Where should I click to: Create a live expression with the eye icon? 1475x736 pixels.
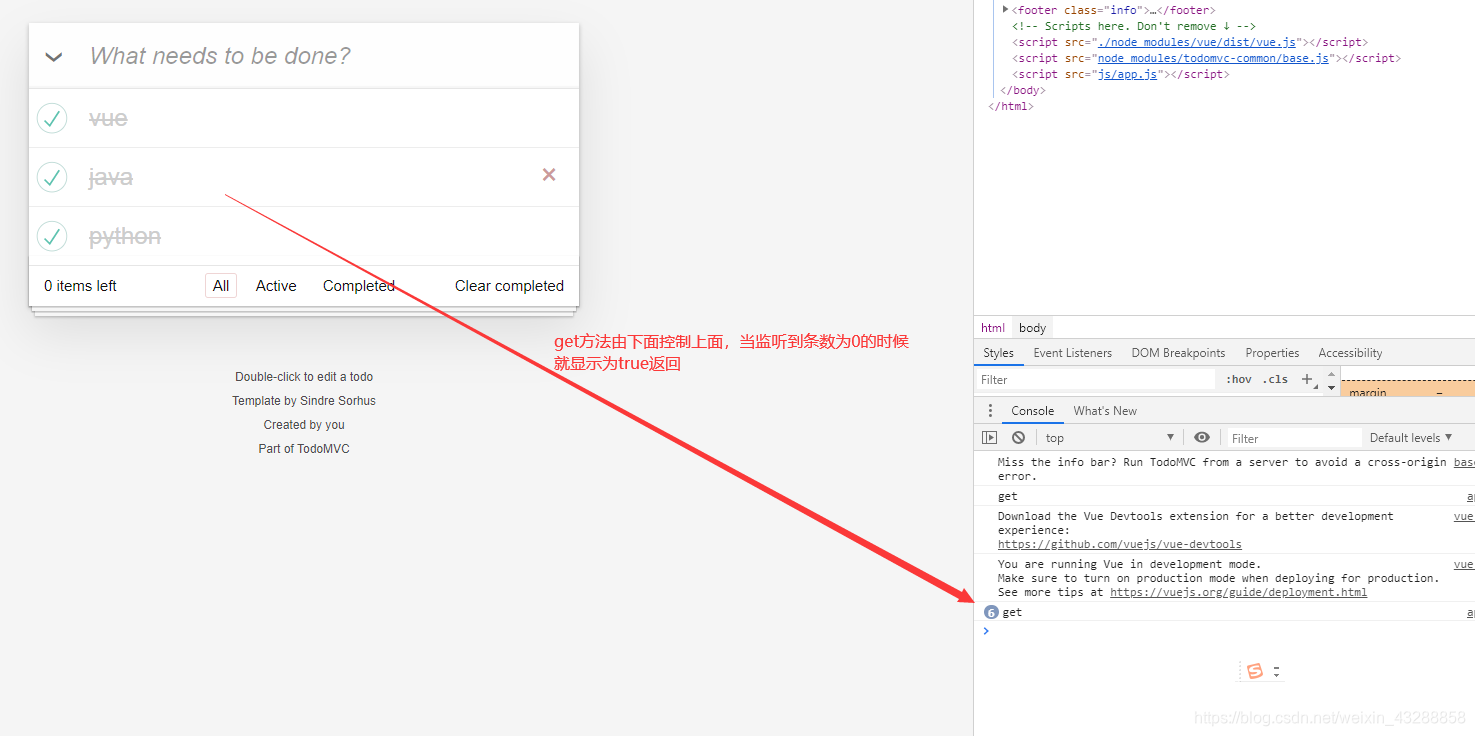(x=1202, y=438)
